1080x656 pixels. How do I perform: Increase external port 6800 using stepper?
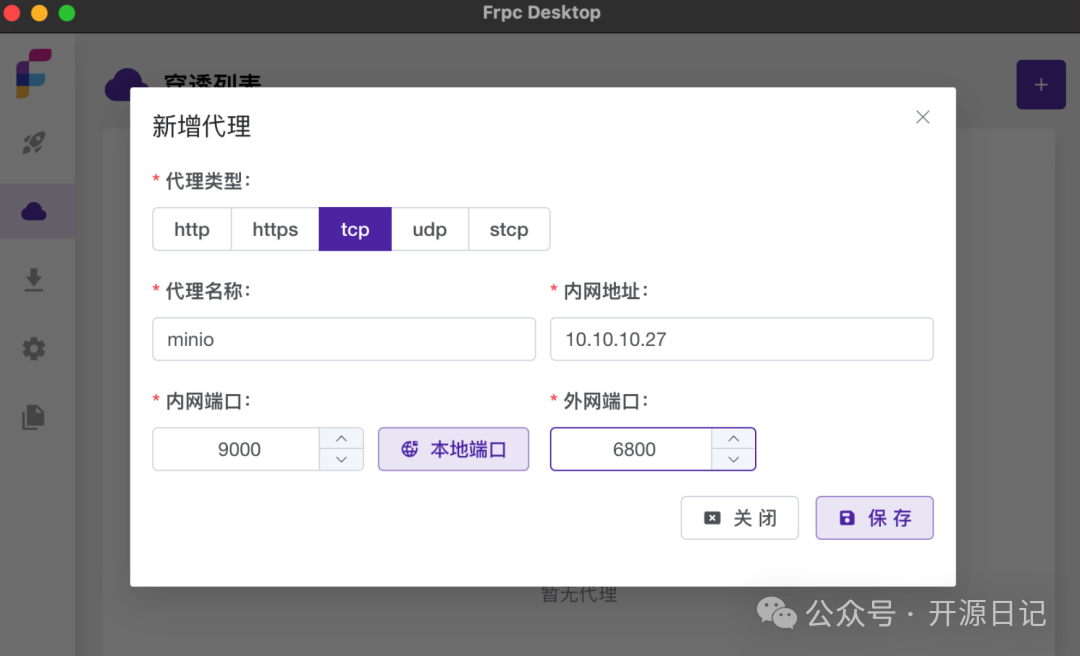[x=734, y=438]
